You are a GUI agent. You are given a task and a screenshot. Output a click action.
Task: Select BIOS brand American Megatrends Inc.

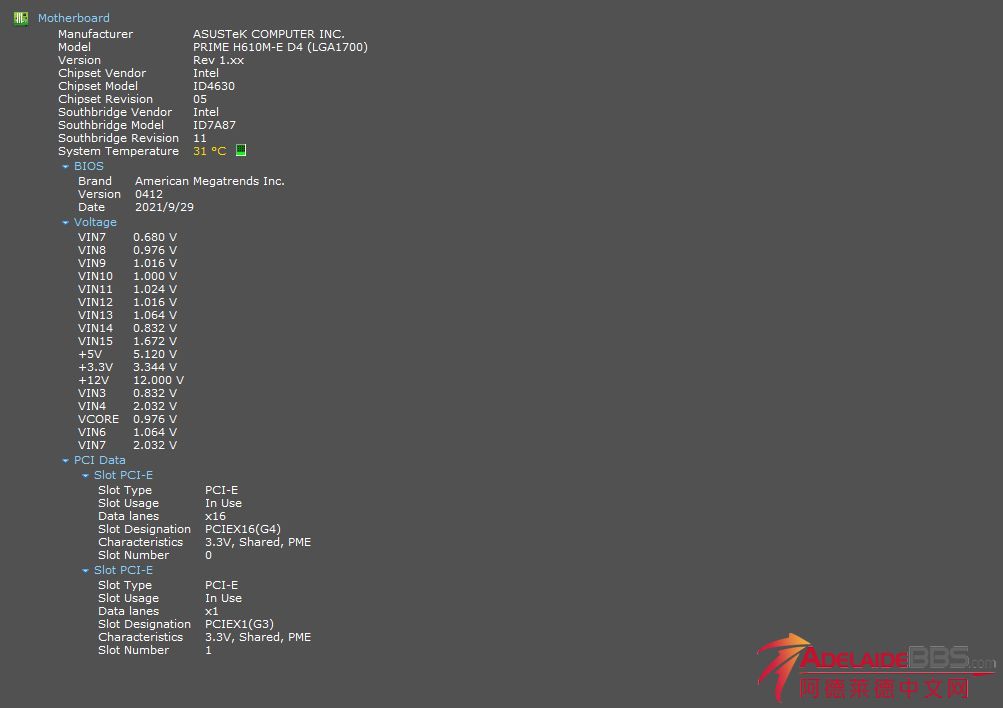click(210, 181)
